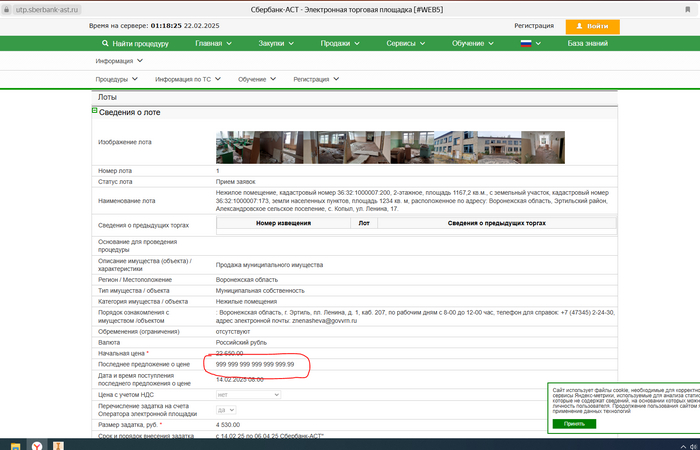The width and height of the screenshot is (700, 450).
Task: Click the Сведения о лоте heading text
Action: tap(129, 112)
